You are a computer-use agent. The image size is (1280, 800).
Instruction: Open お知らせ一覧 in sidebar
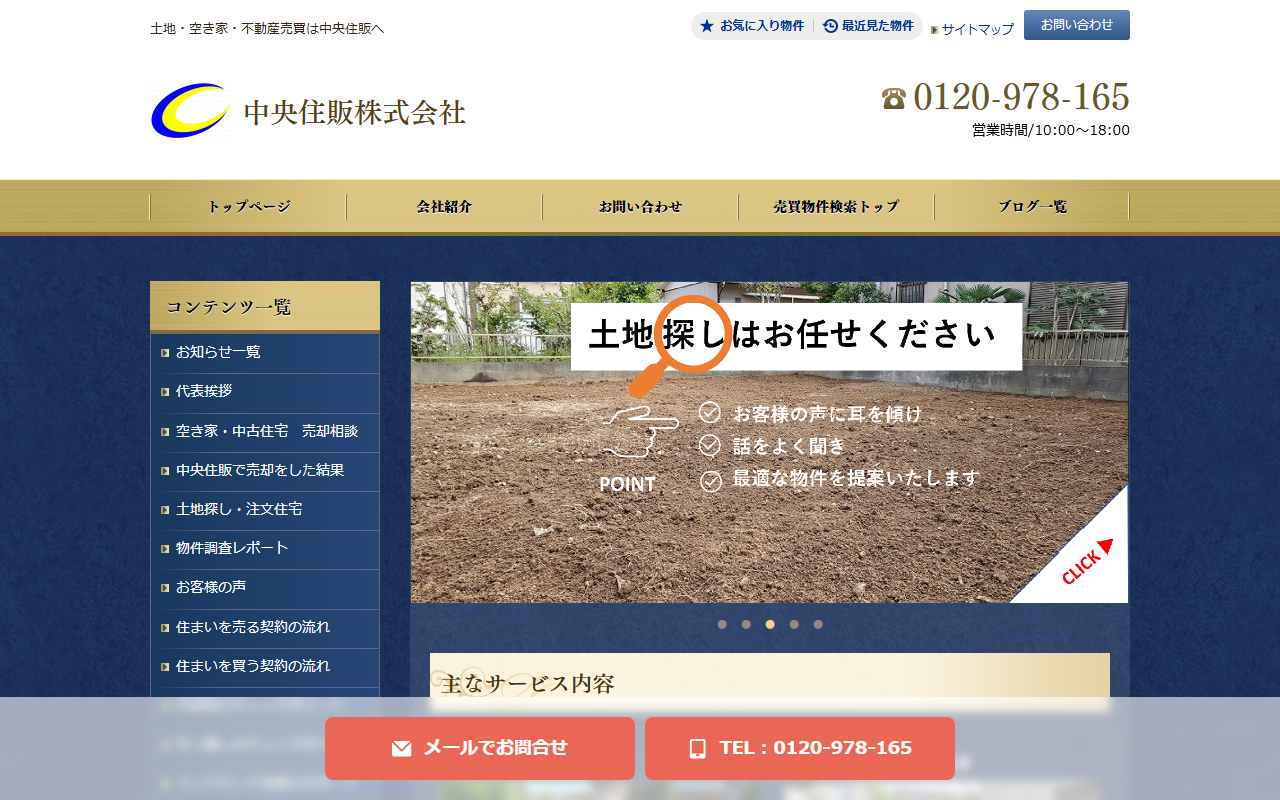265,353
